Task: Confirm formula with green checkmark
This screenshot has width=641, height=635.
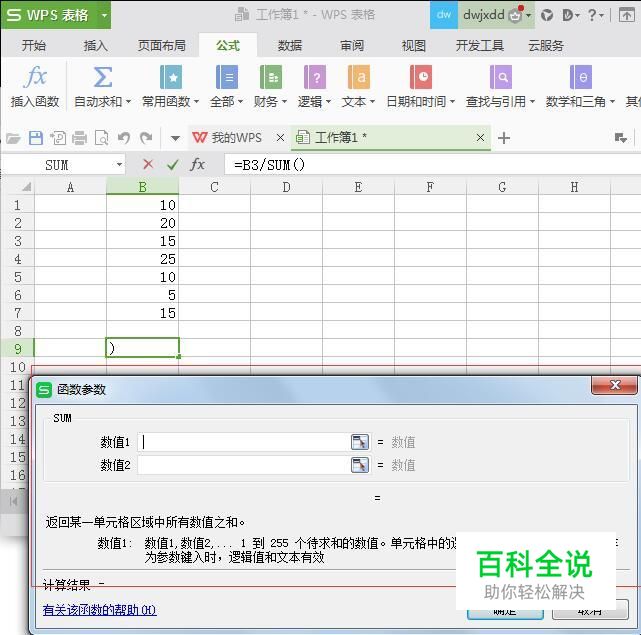Action: (173, 165)
